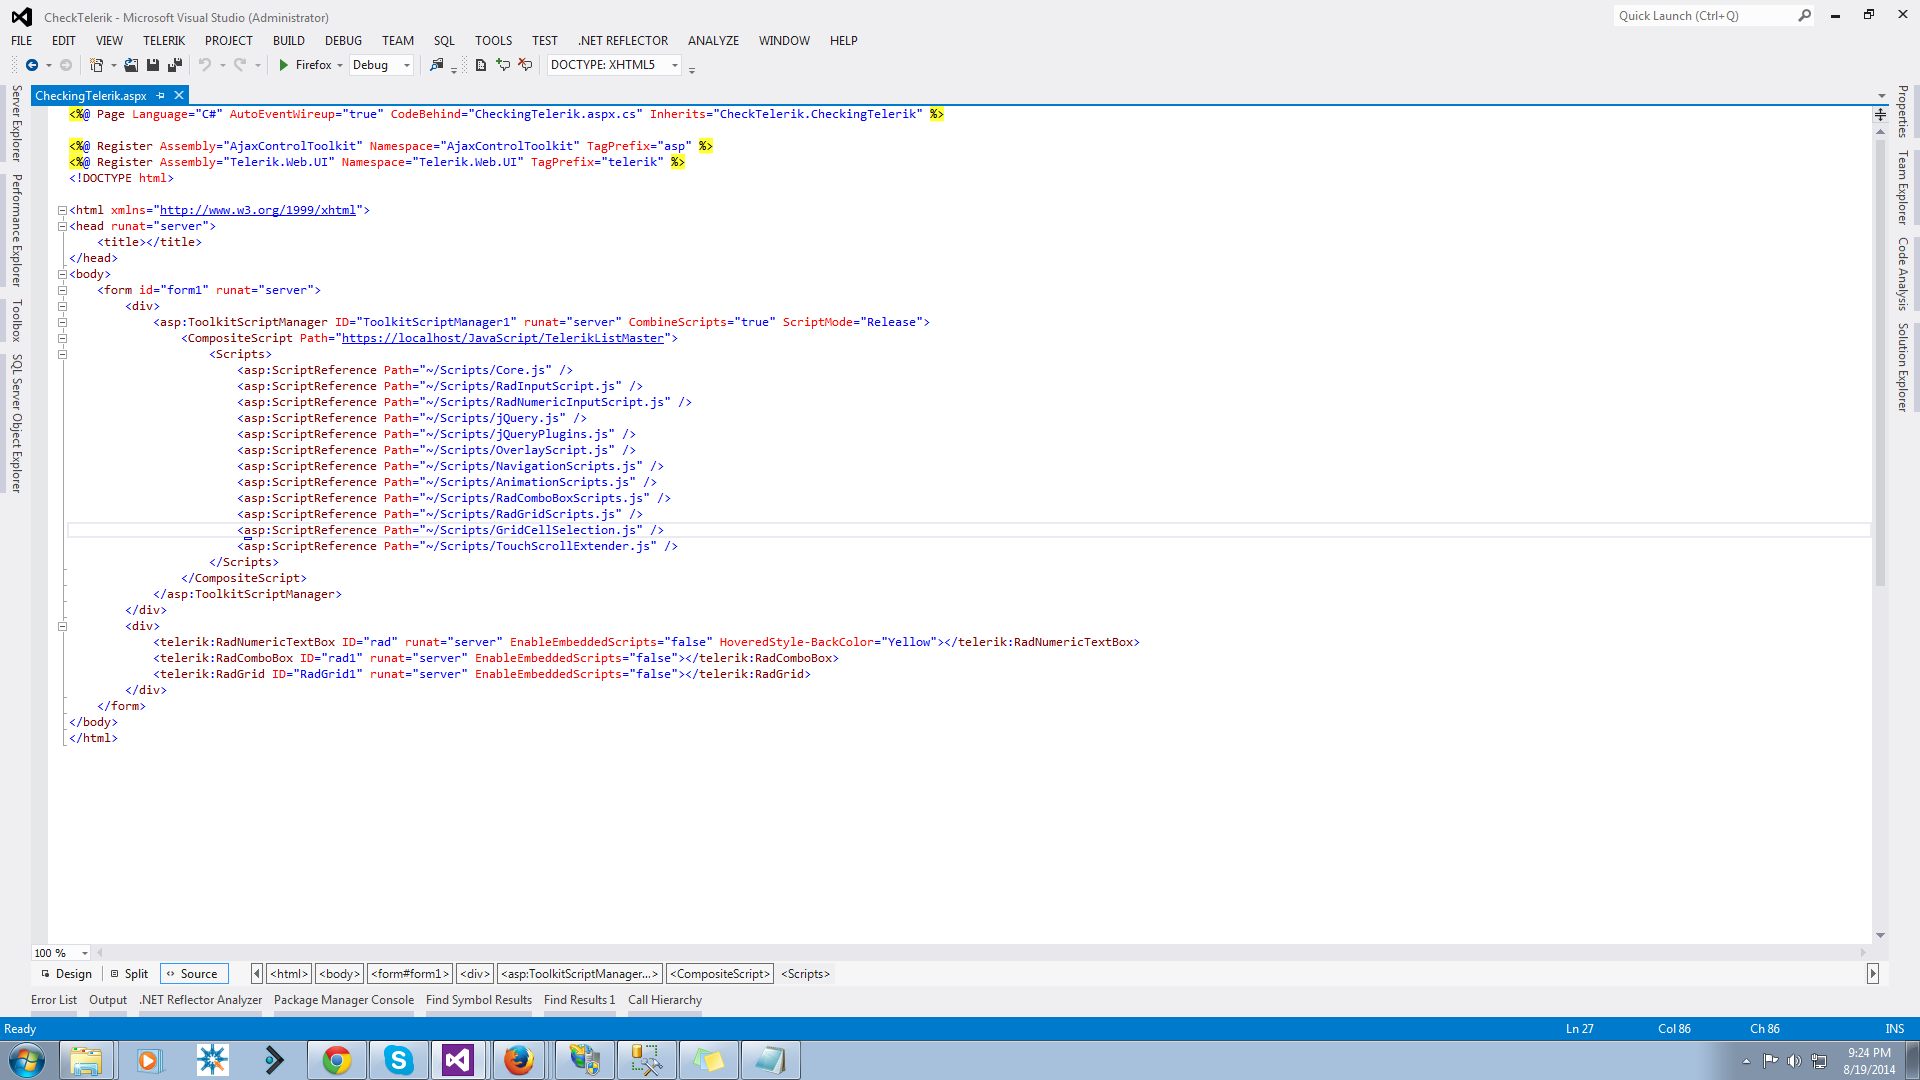Click the comment out selection icon
1920x1080 pixels.
click(503, 65)
